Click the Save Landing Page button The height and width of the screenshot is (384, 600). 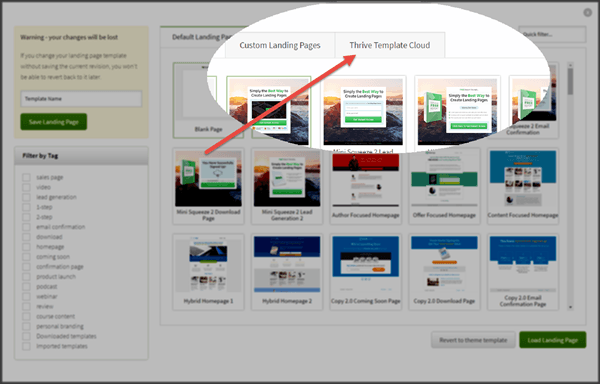tap(54, 122)
